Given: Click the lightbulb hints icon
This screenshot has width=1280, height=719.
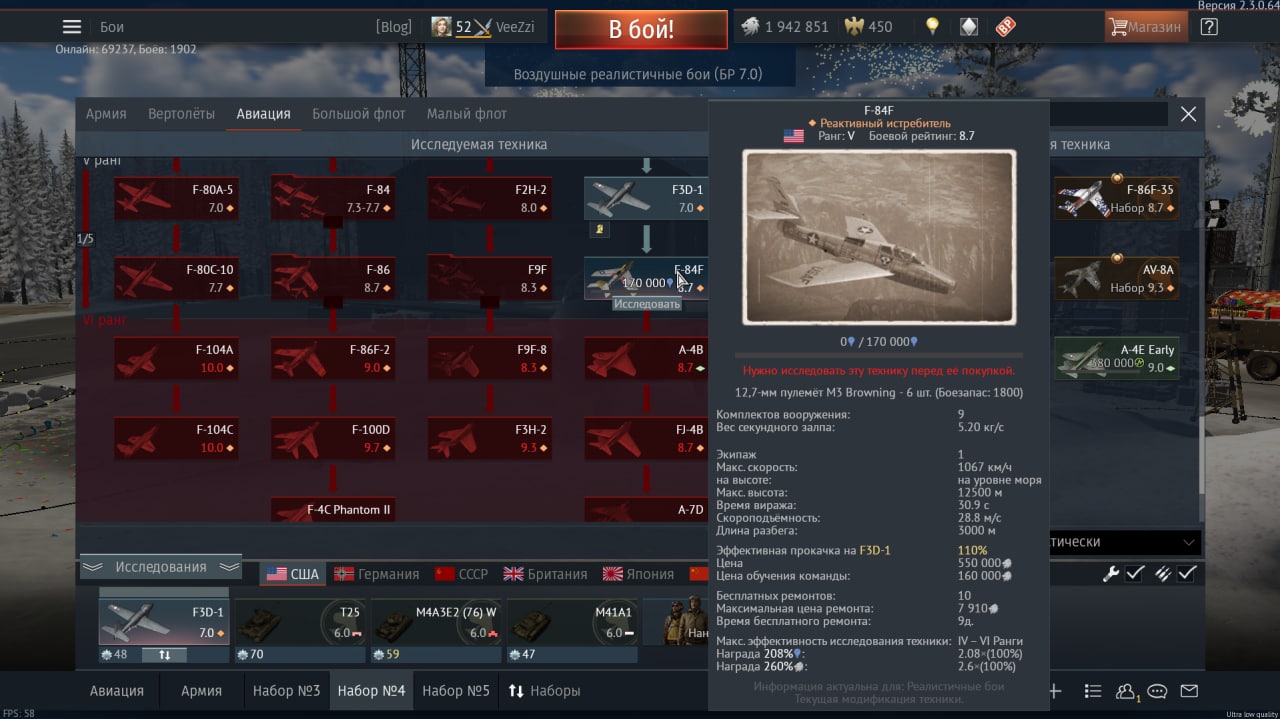Looking at the screenshot, I should click(932, 27).
